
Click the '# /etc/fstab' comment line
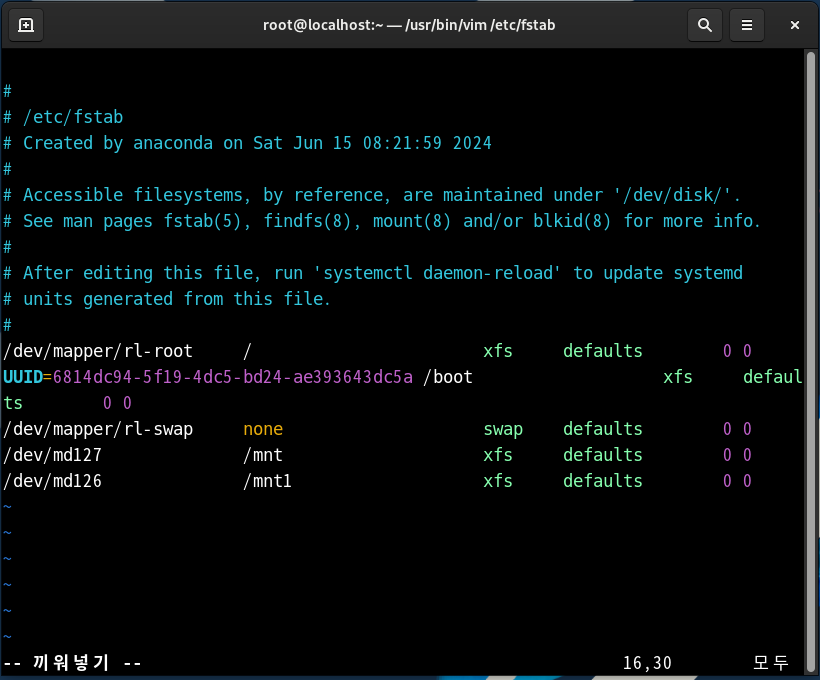[x=63, y=117]
